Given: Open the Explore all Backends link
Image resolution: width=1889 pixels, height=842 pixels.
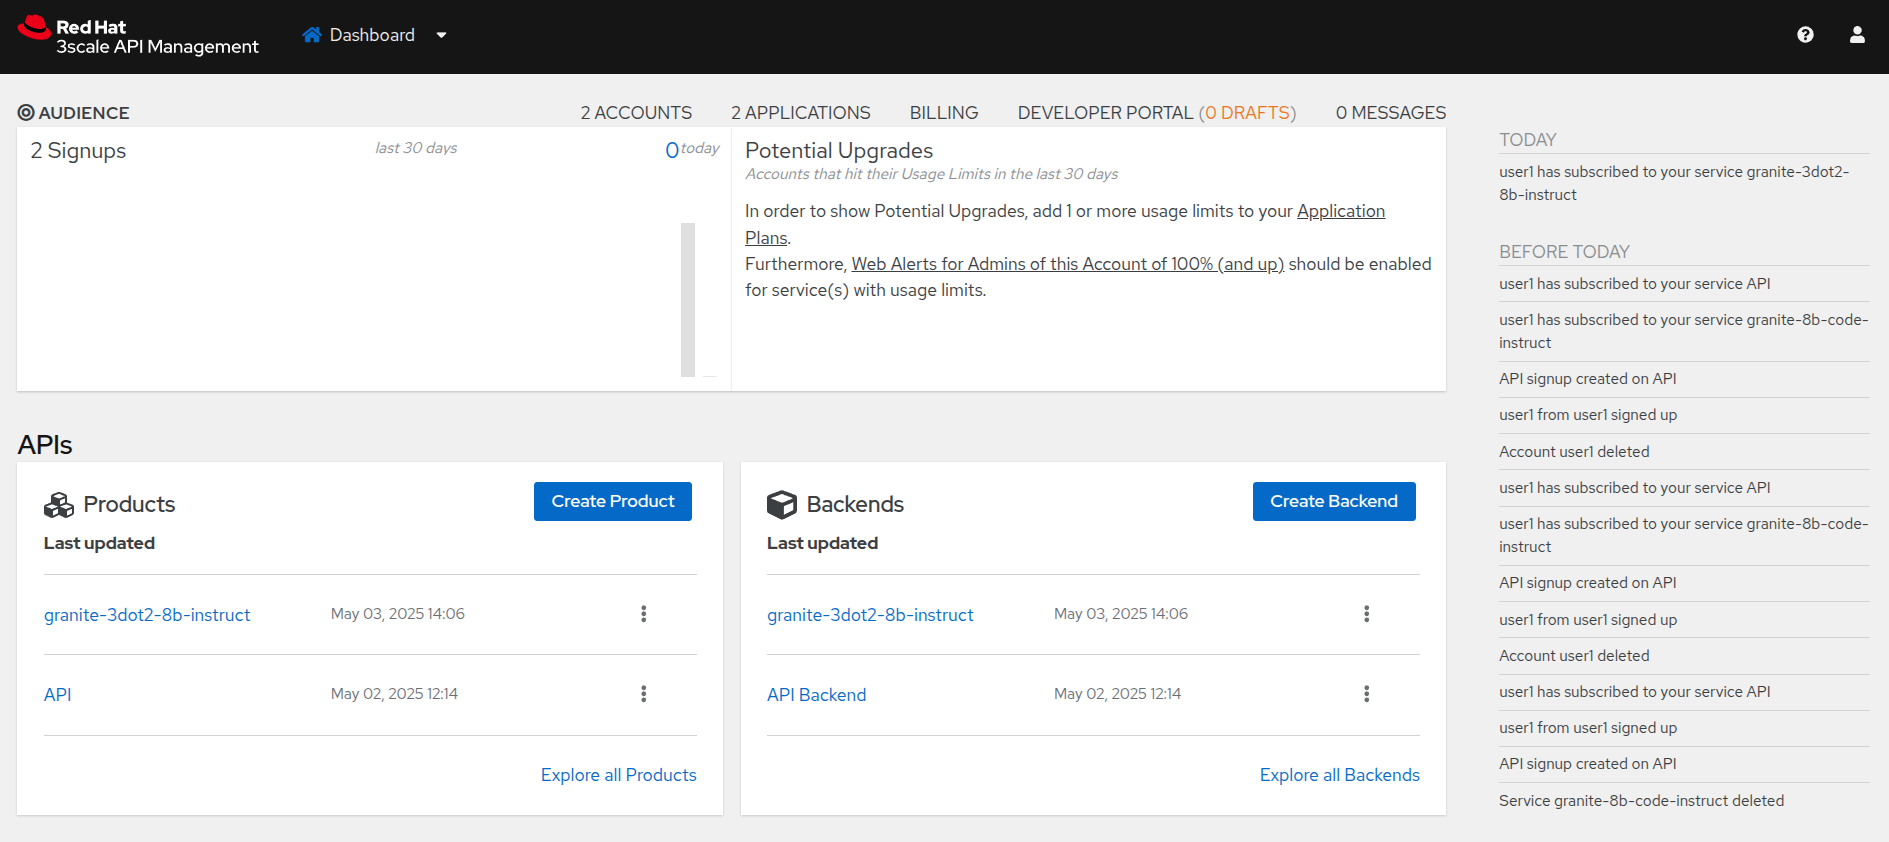Looking at the screenshot, I should point(1340,775).
